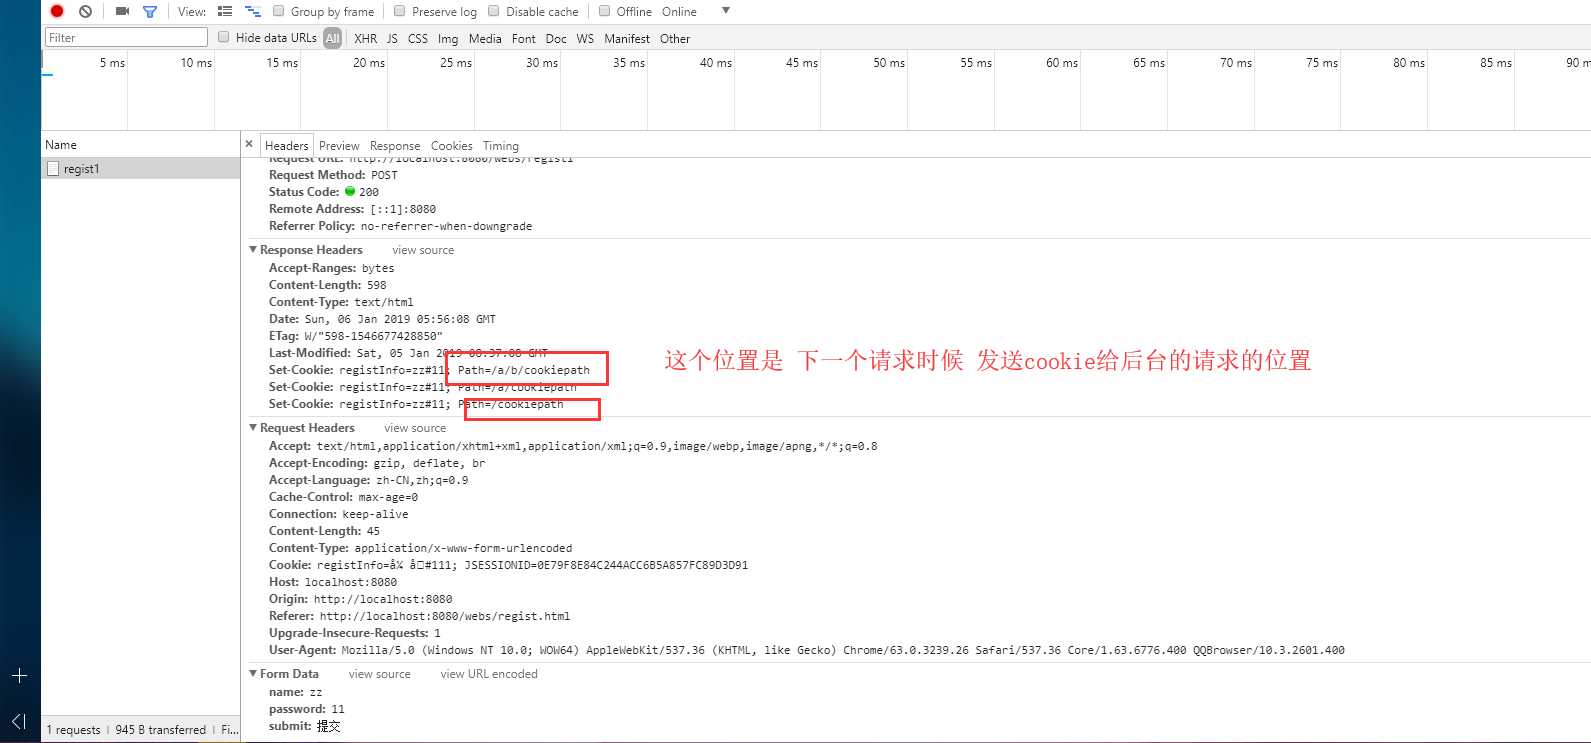Collapse the Response Headers section

pyautogui.click(x=253, y=249)
